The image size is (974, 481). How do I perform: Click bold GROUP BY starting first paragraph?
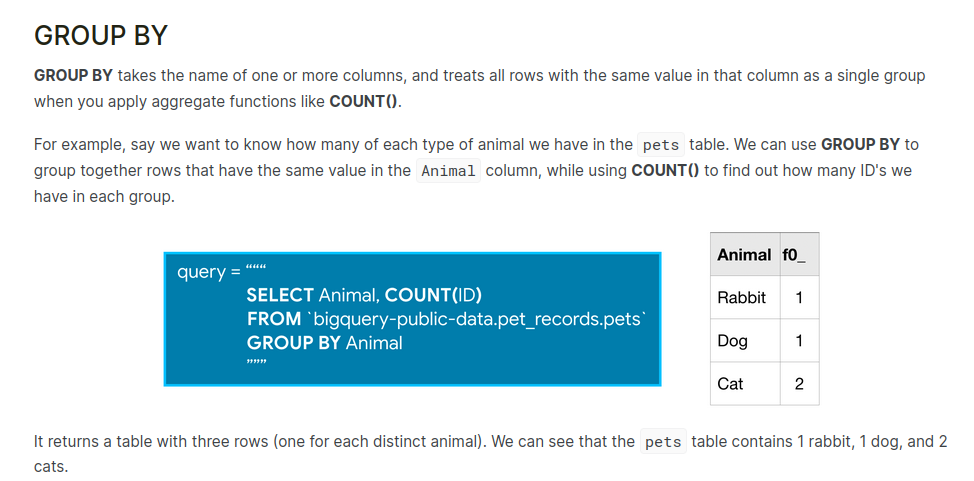point(75,76)
